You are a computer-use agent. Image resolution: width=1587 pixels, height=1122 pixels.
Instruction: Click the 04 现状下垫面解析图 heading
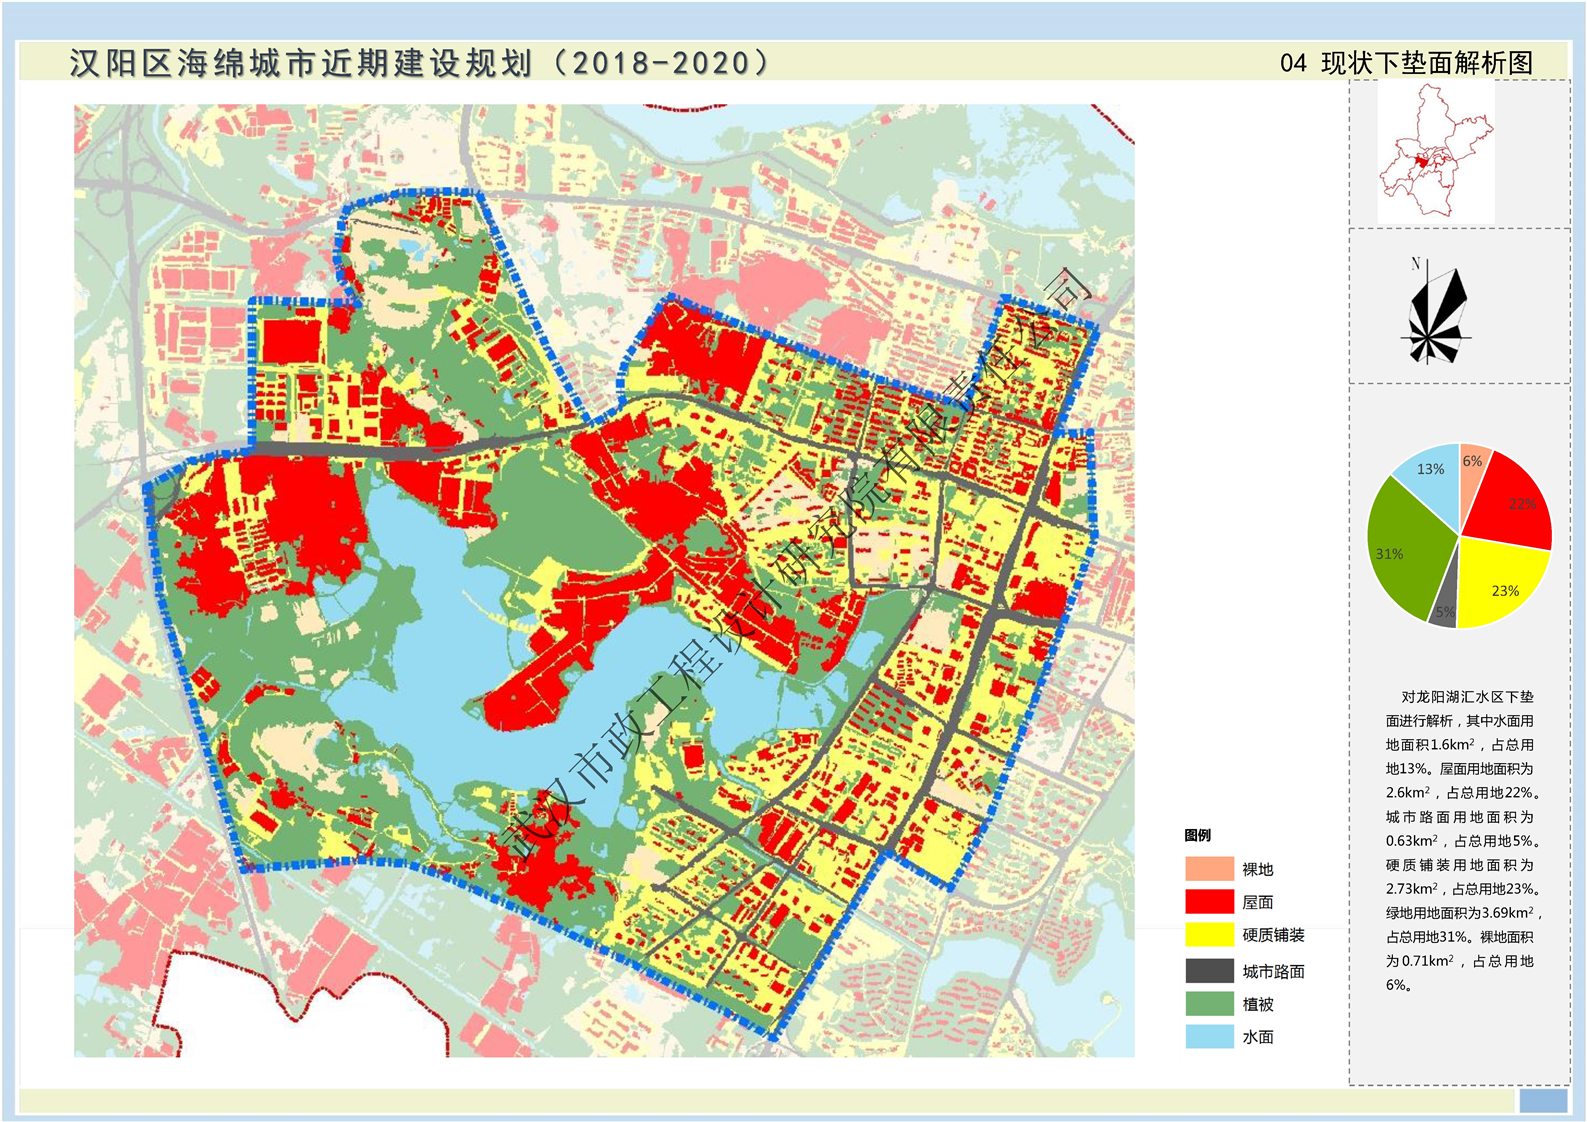click(x=1406, y=63)
